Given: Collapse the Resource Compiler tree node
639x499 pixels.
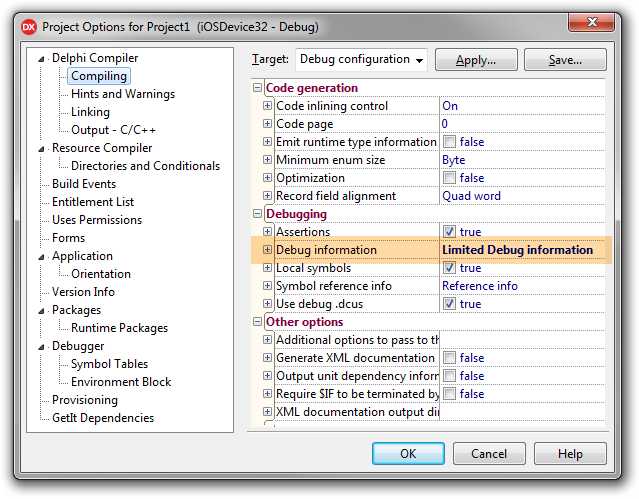Looking at the screenshot, I should 41,149.
